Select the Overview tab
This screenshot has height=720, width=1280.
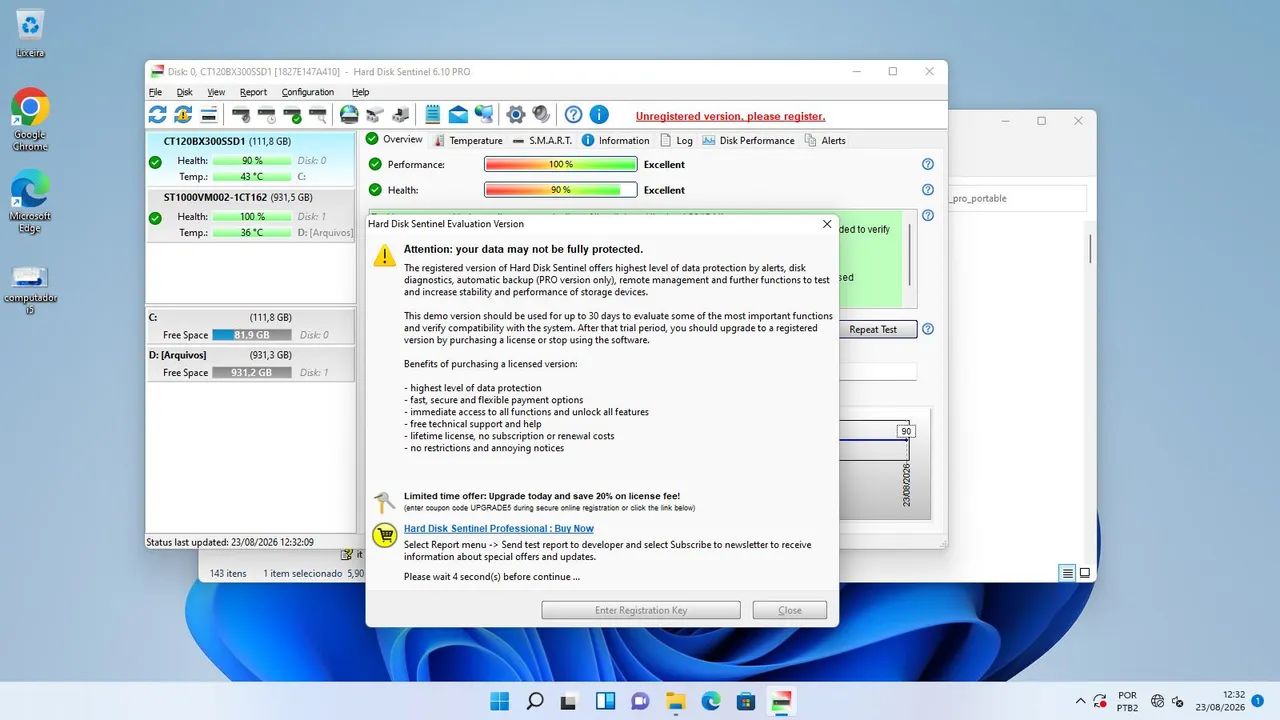pyautogui.click(x=394, y=140)
